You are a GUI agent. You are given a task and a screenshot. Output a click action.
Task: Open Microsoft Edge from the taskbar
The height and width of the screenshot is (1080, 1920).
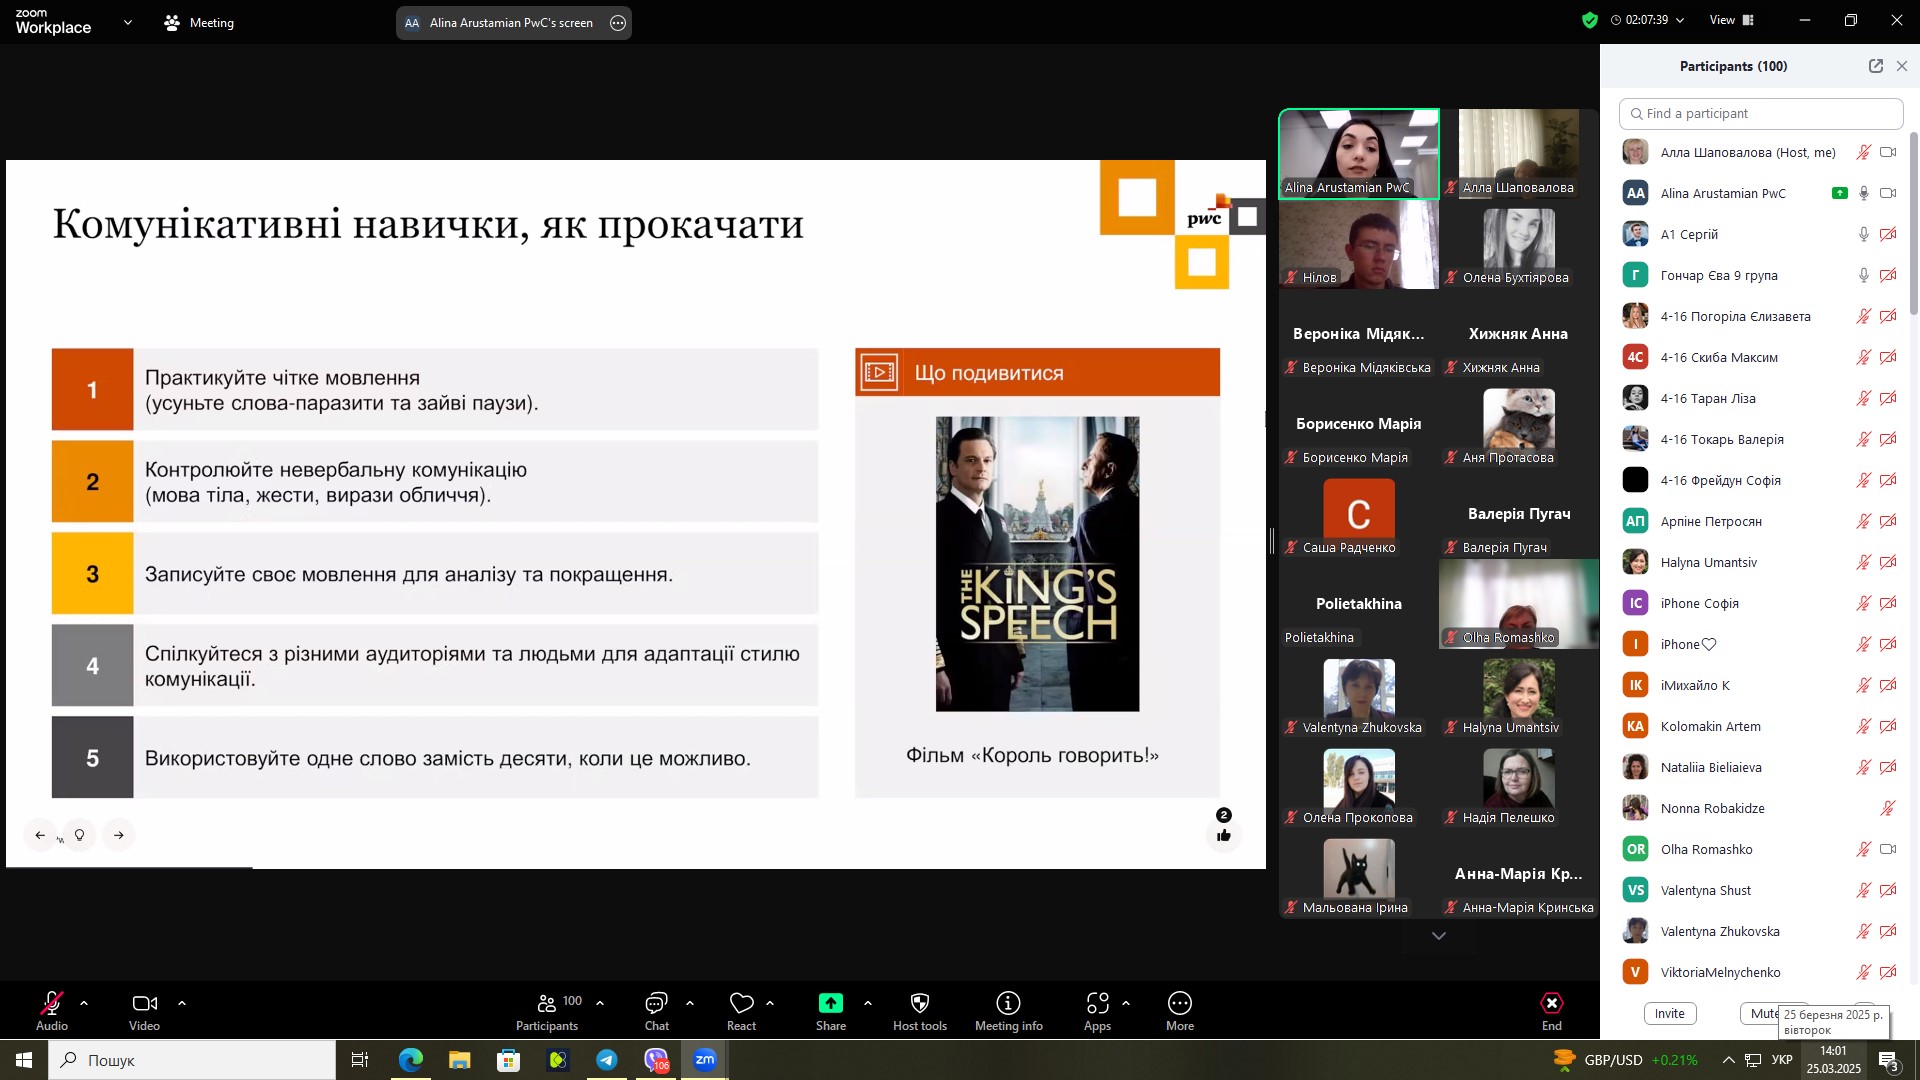tap(411, 1060)
